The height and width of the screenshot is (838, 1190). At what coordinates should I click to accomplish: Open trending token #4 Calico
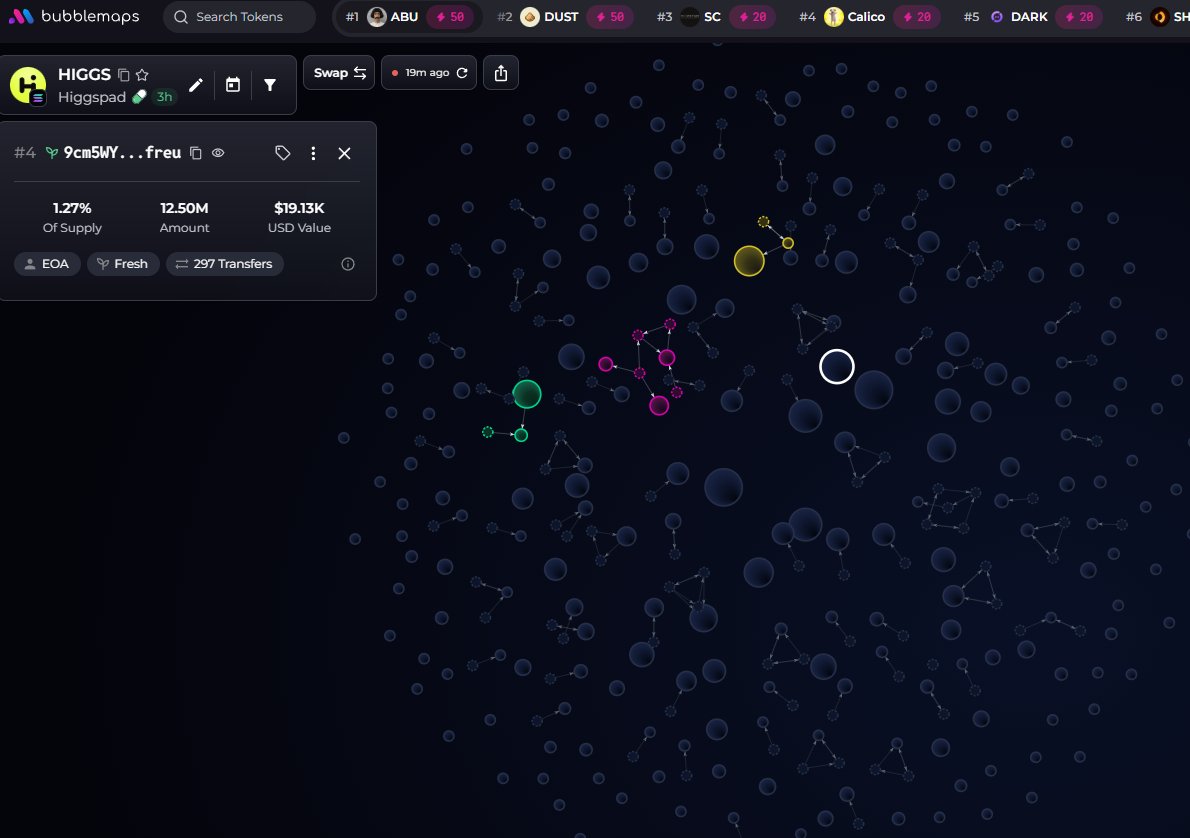click(870, 17)
